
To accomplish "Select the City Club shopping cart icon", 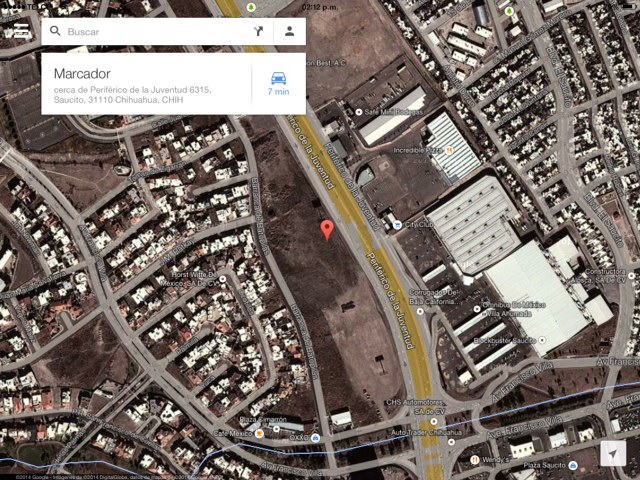I will [397, 224].
